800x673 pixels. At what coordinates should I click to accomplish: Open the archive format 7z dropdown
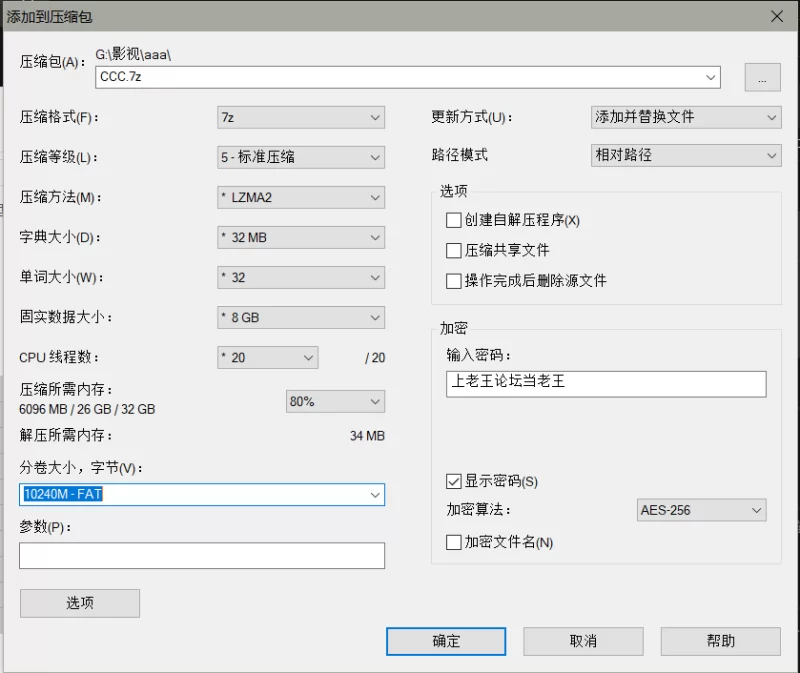click(x=301, y=117)
